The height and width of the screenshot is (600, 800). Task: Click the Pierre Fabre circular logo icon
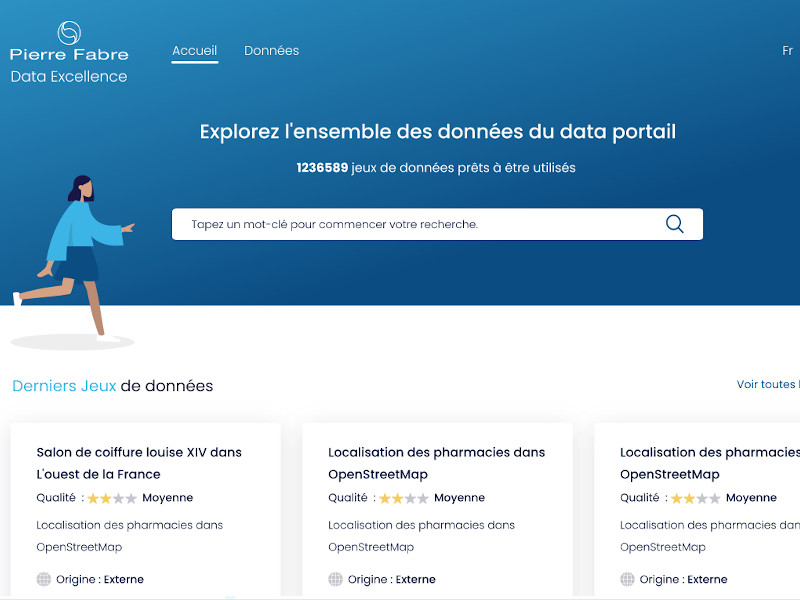[x=69, y=33]
